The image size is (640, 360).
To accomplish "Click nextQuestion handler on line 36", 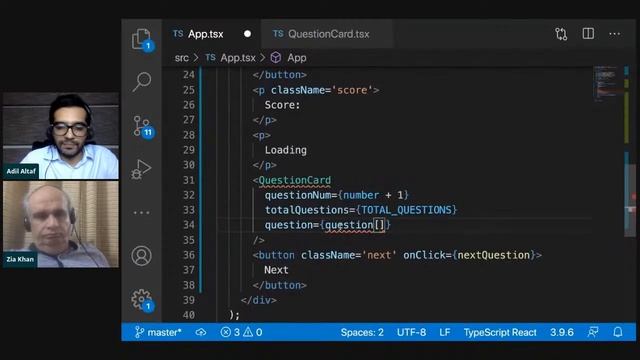I will (493, 255).
